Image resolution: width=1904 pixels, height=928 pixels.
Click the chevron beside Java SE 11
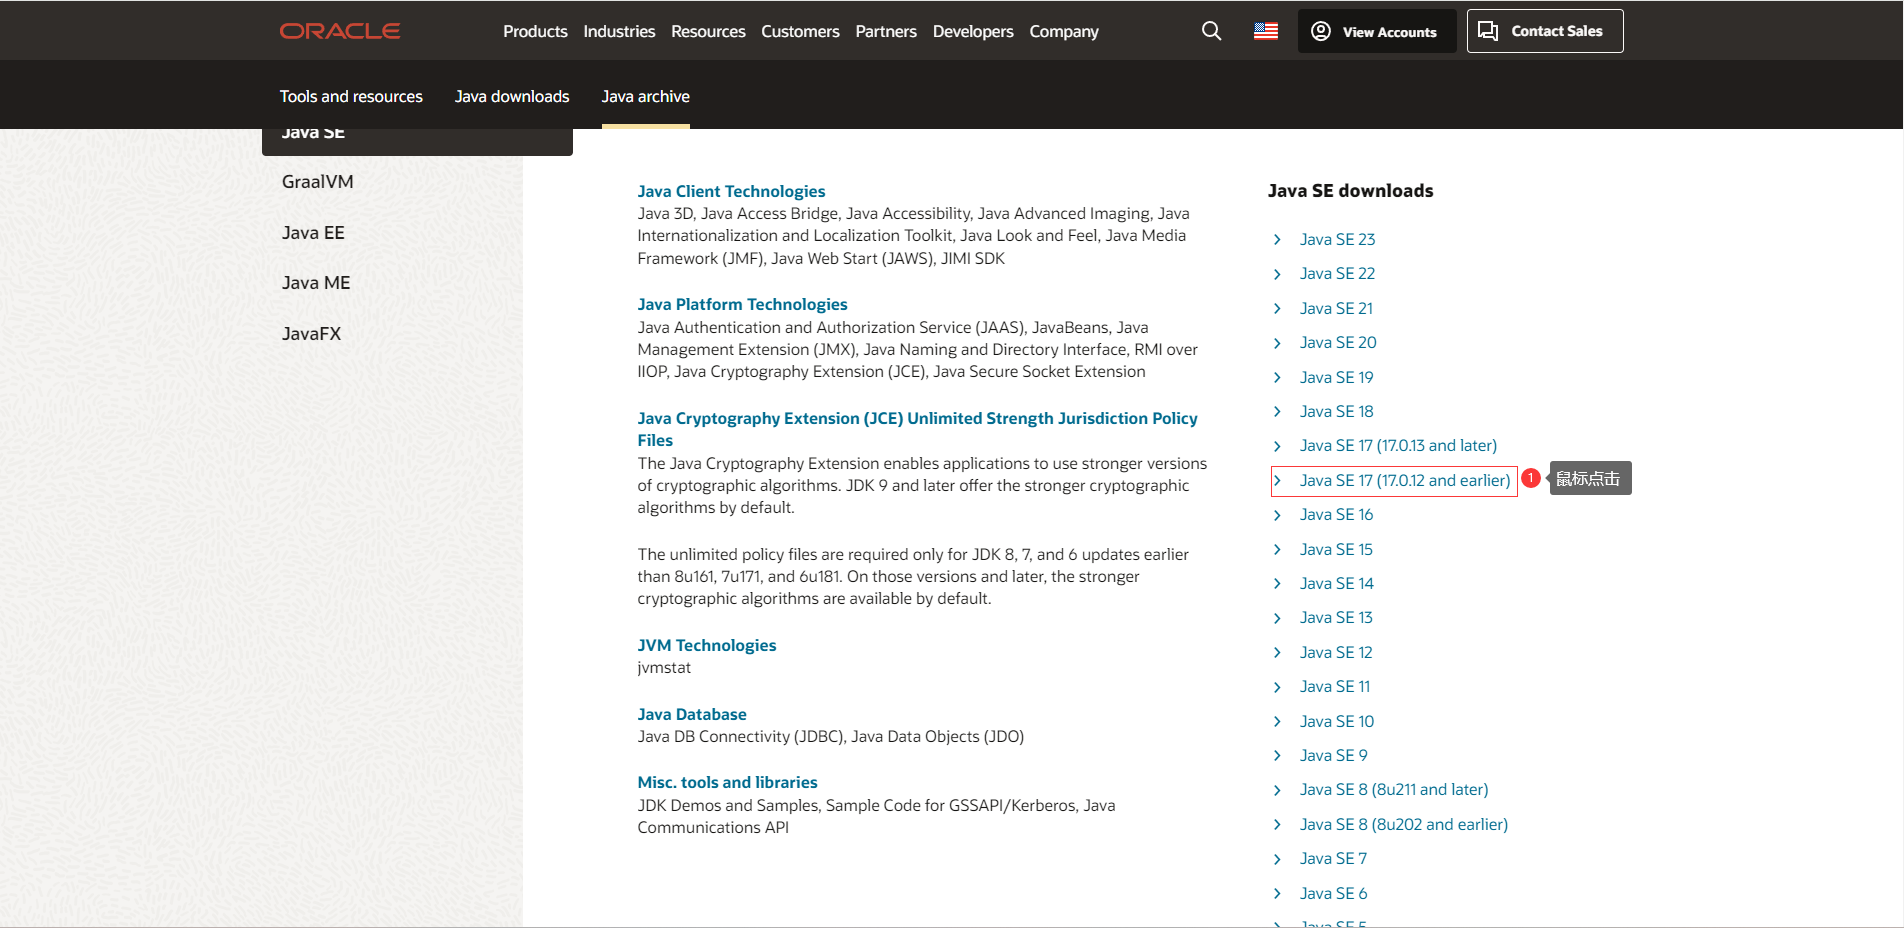[x=1277, y=687]
